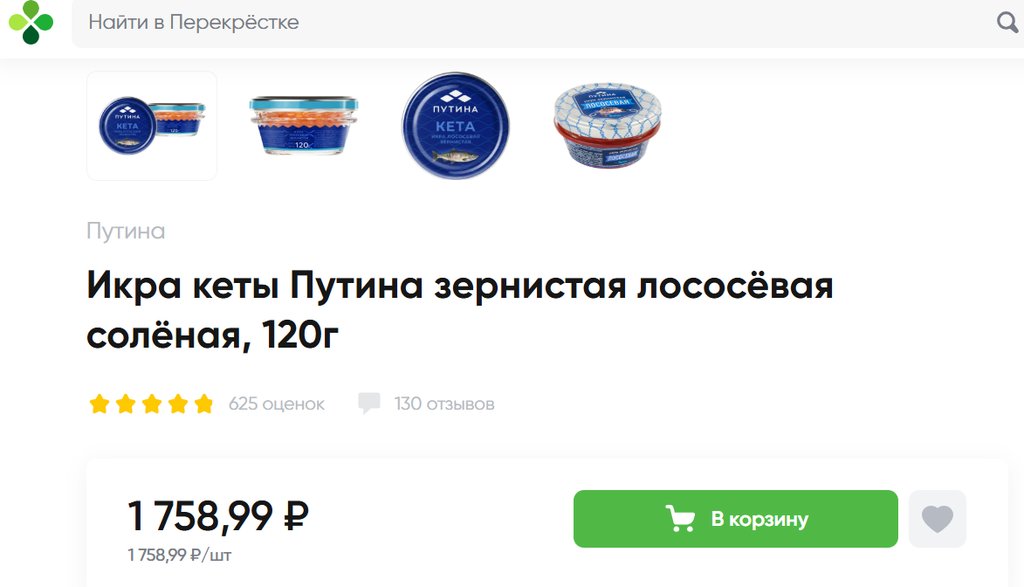Click the second rating star

click(125, 404)
